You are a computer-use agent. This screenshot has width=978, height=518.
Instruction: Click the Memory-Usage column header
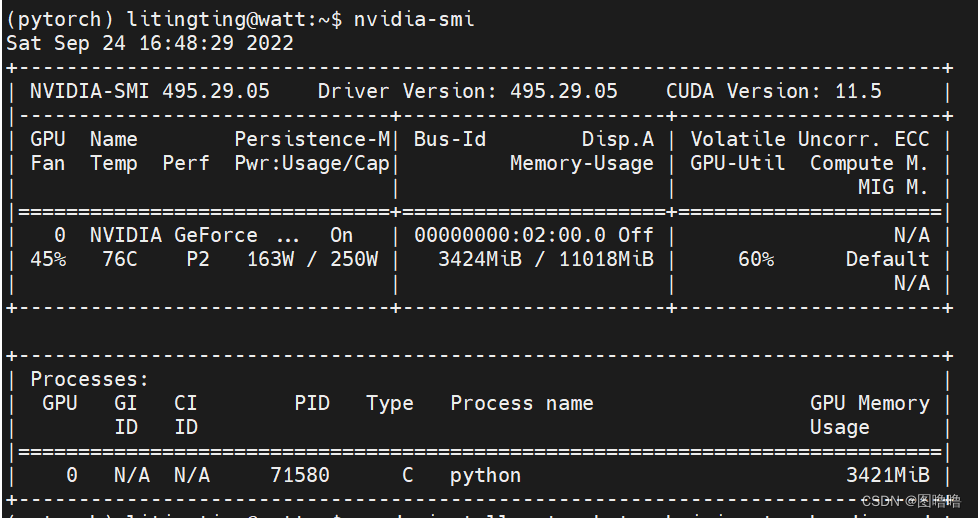coord(582,163)
